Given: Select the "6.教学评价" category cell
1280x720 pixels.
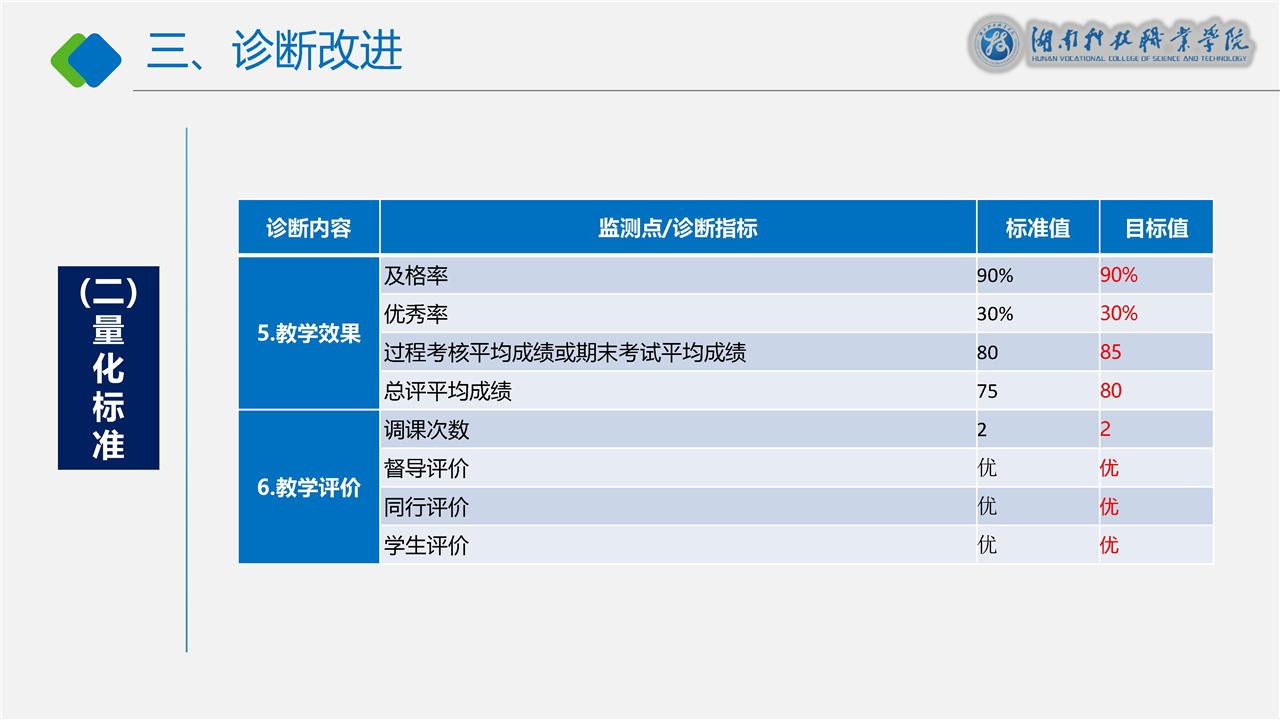Looking at the screenshot, I should coord(309,487).
